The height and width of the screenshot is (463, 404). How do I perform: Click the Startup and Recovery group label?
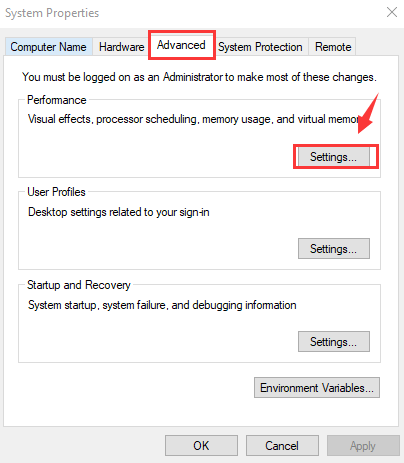pyautogui.click(x=79, y=285)
